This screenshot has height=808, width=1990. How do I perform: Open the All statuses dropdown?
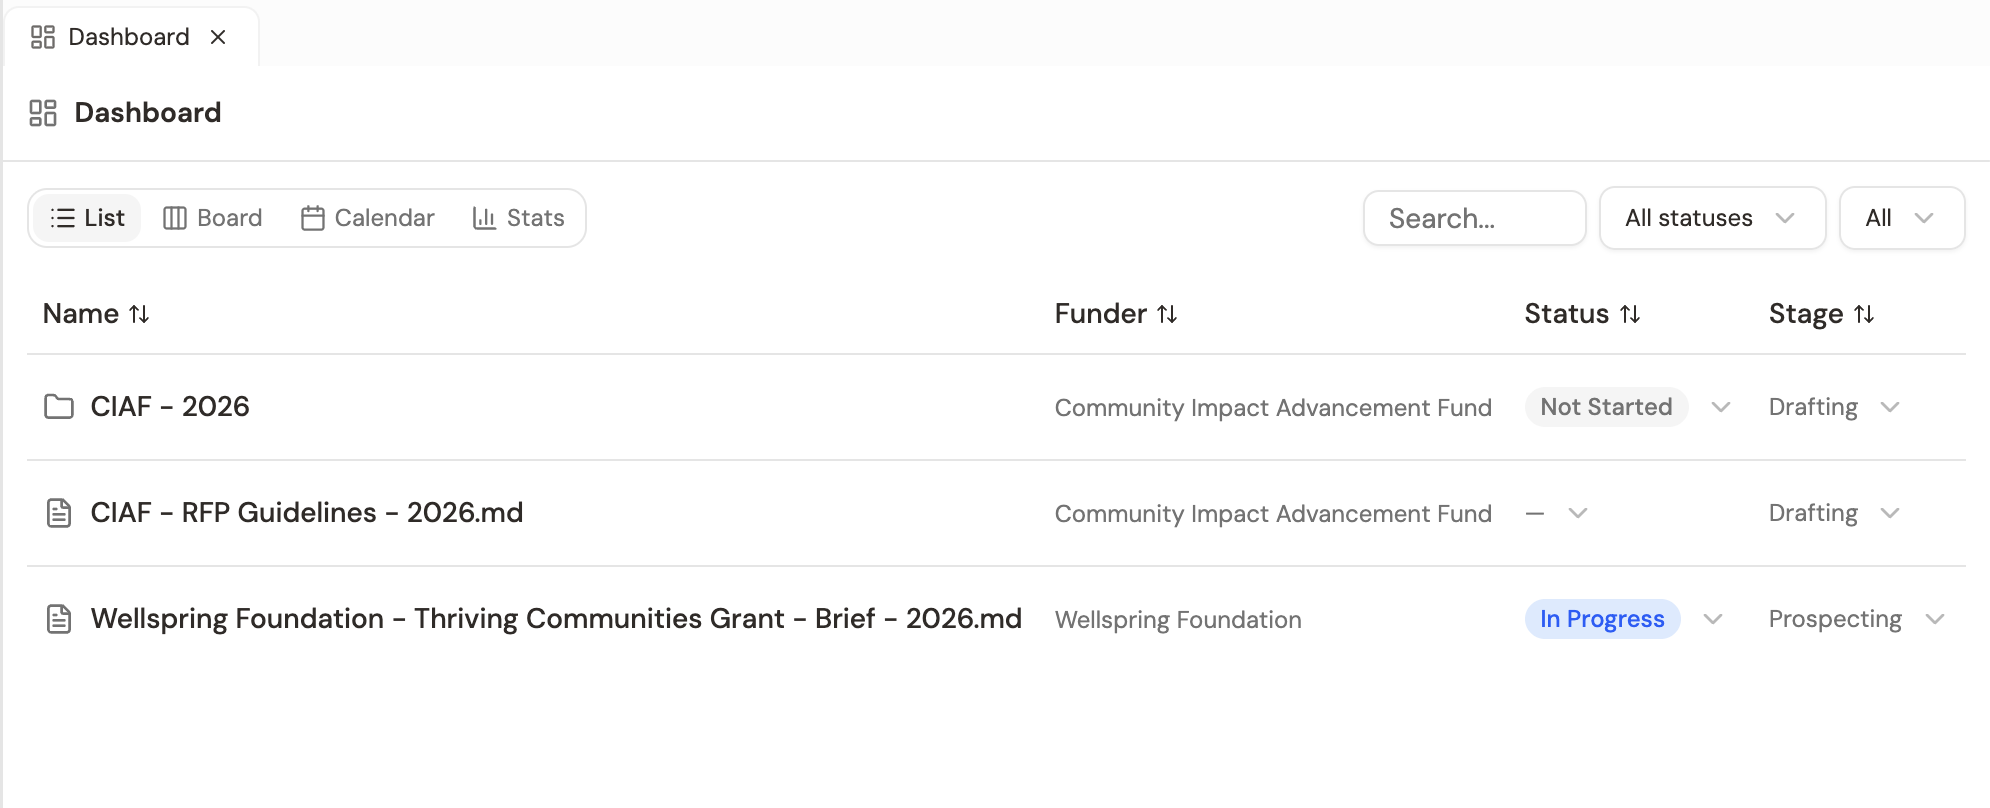[x=1712, y=217]
